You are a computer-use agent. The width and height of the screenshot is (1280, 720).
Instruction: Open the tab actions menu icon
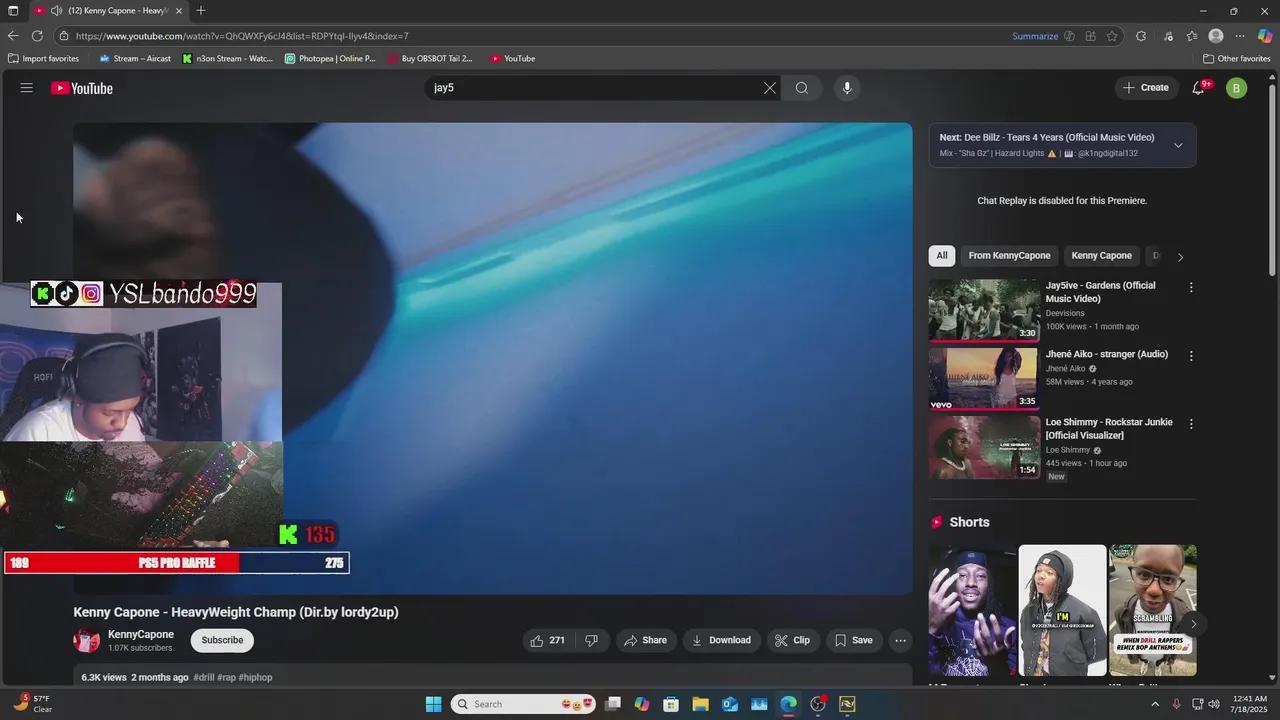click(x=13, y=11)
